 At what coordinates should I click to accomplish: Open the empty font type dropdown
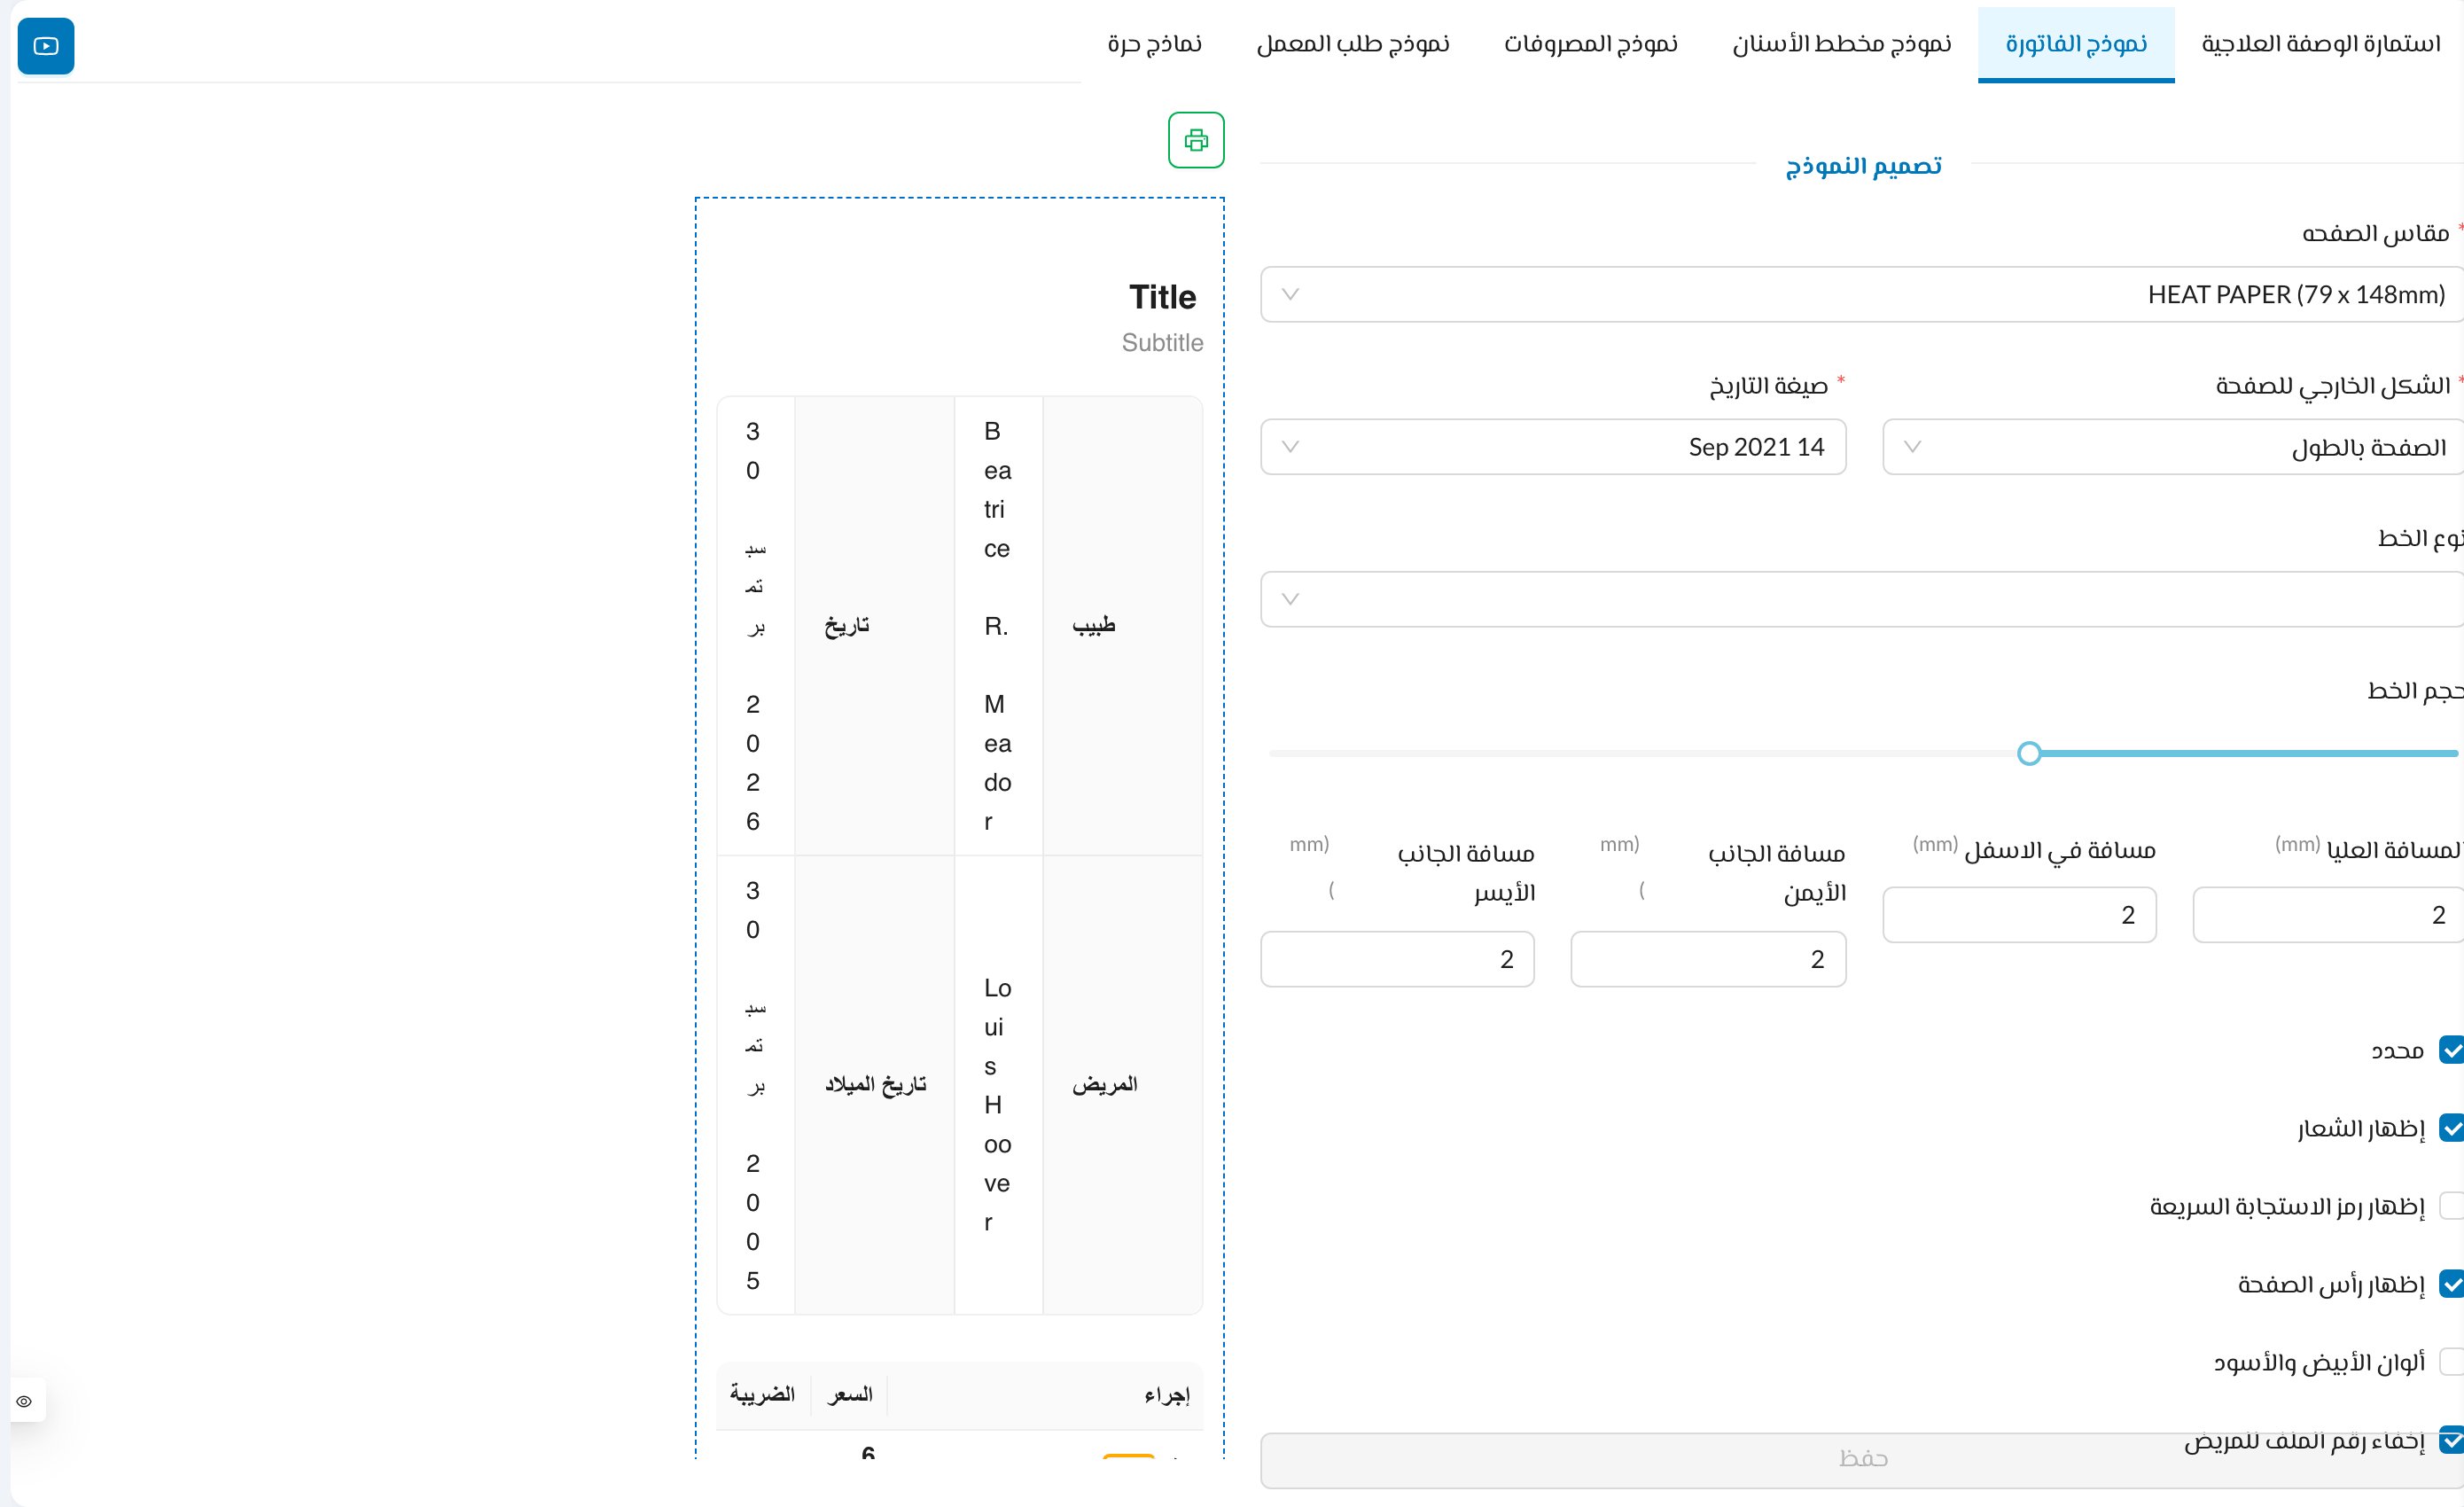pos(1862,599)
